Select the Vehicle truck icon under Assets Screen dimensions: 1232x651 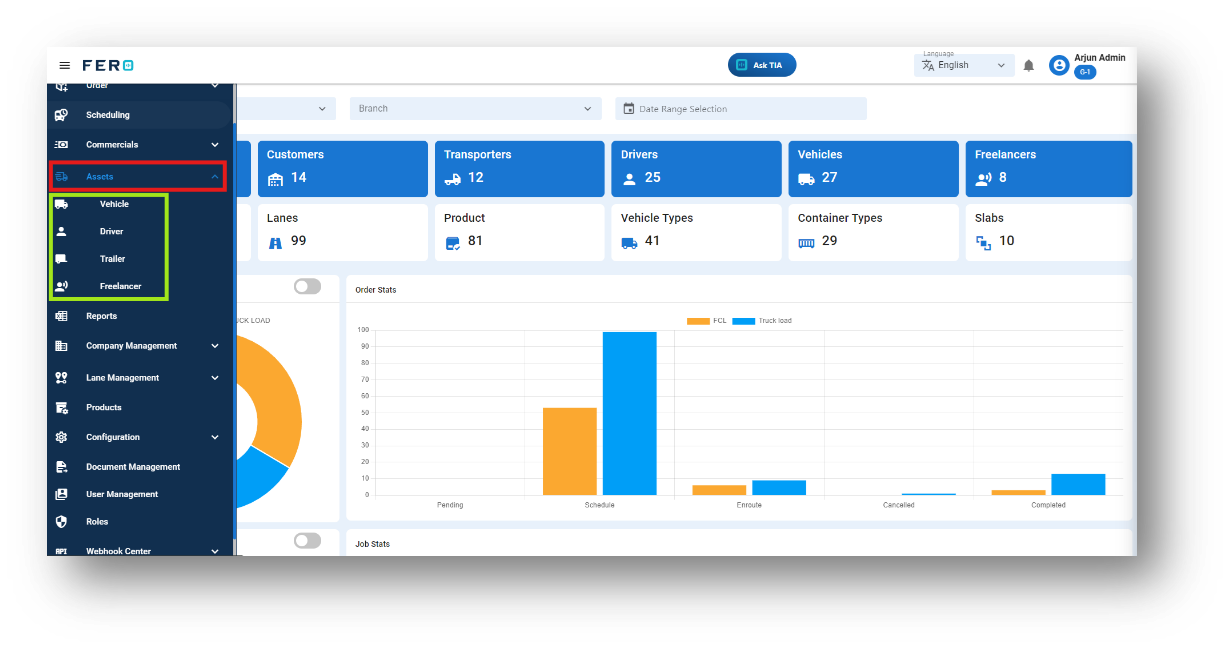tap(62, 204)
